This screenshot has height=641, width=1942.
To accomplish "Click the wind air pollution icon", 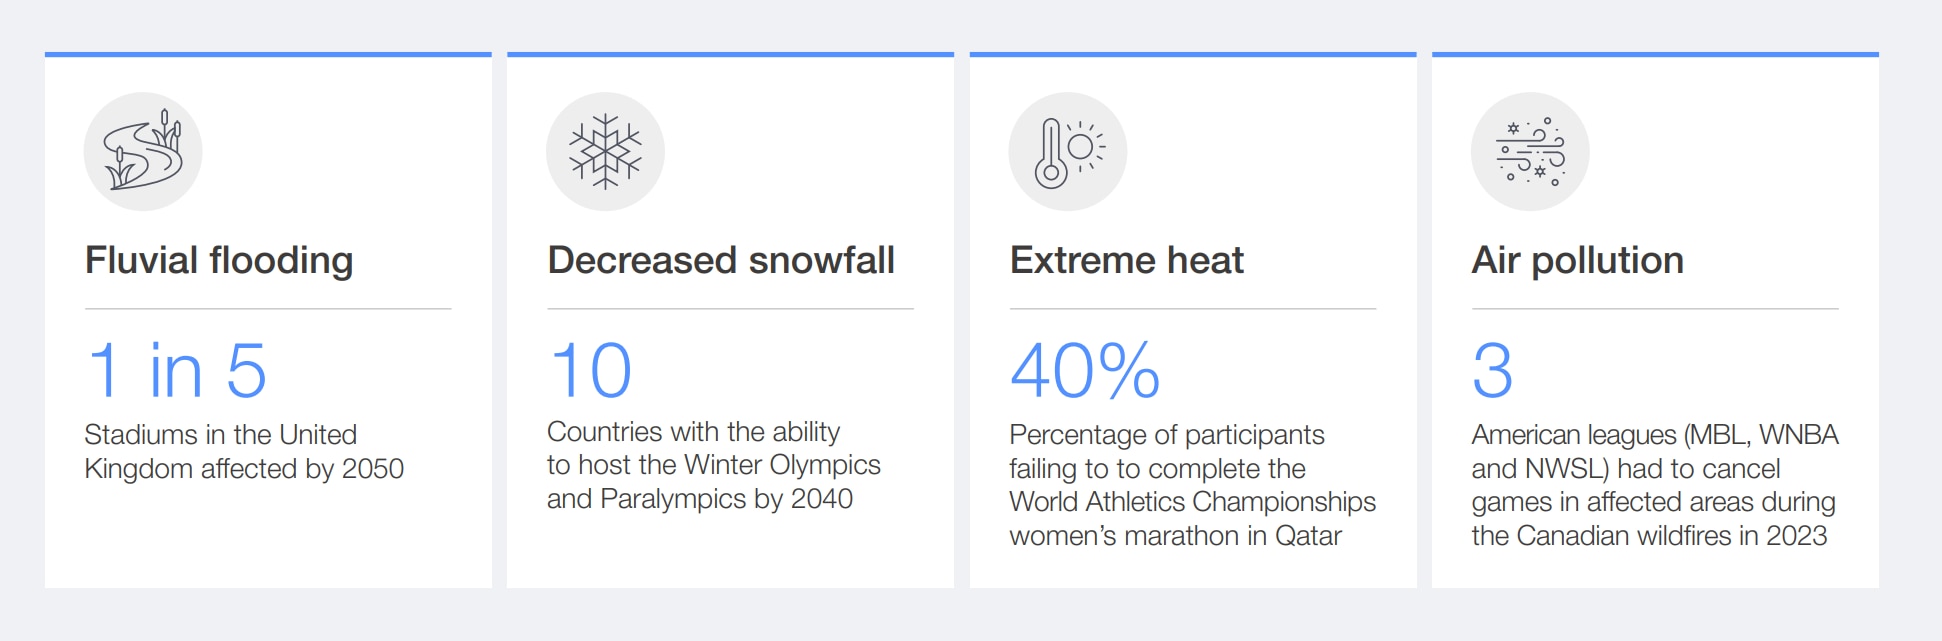I will coord(1530,152).
